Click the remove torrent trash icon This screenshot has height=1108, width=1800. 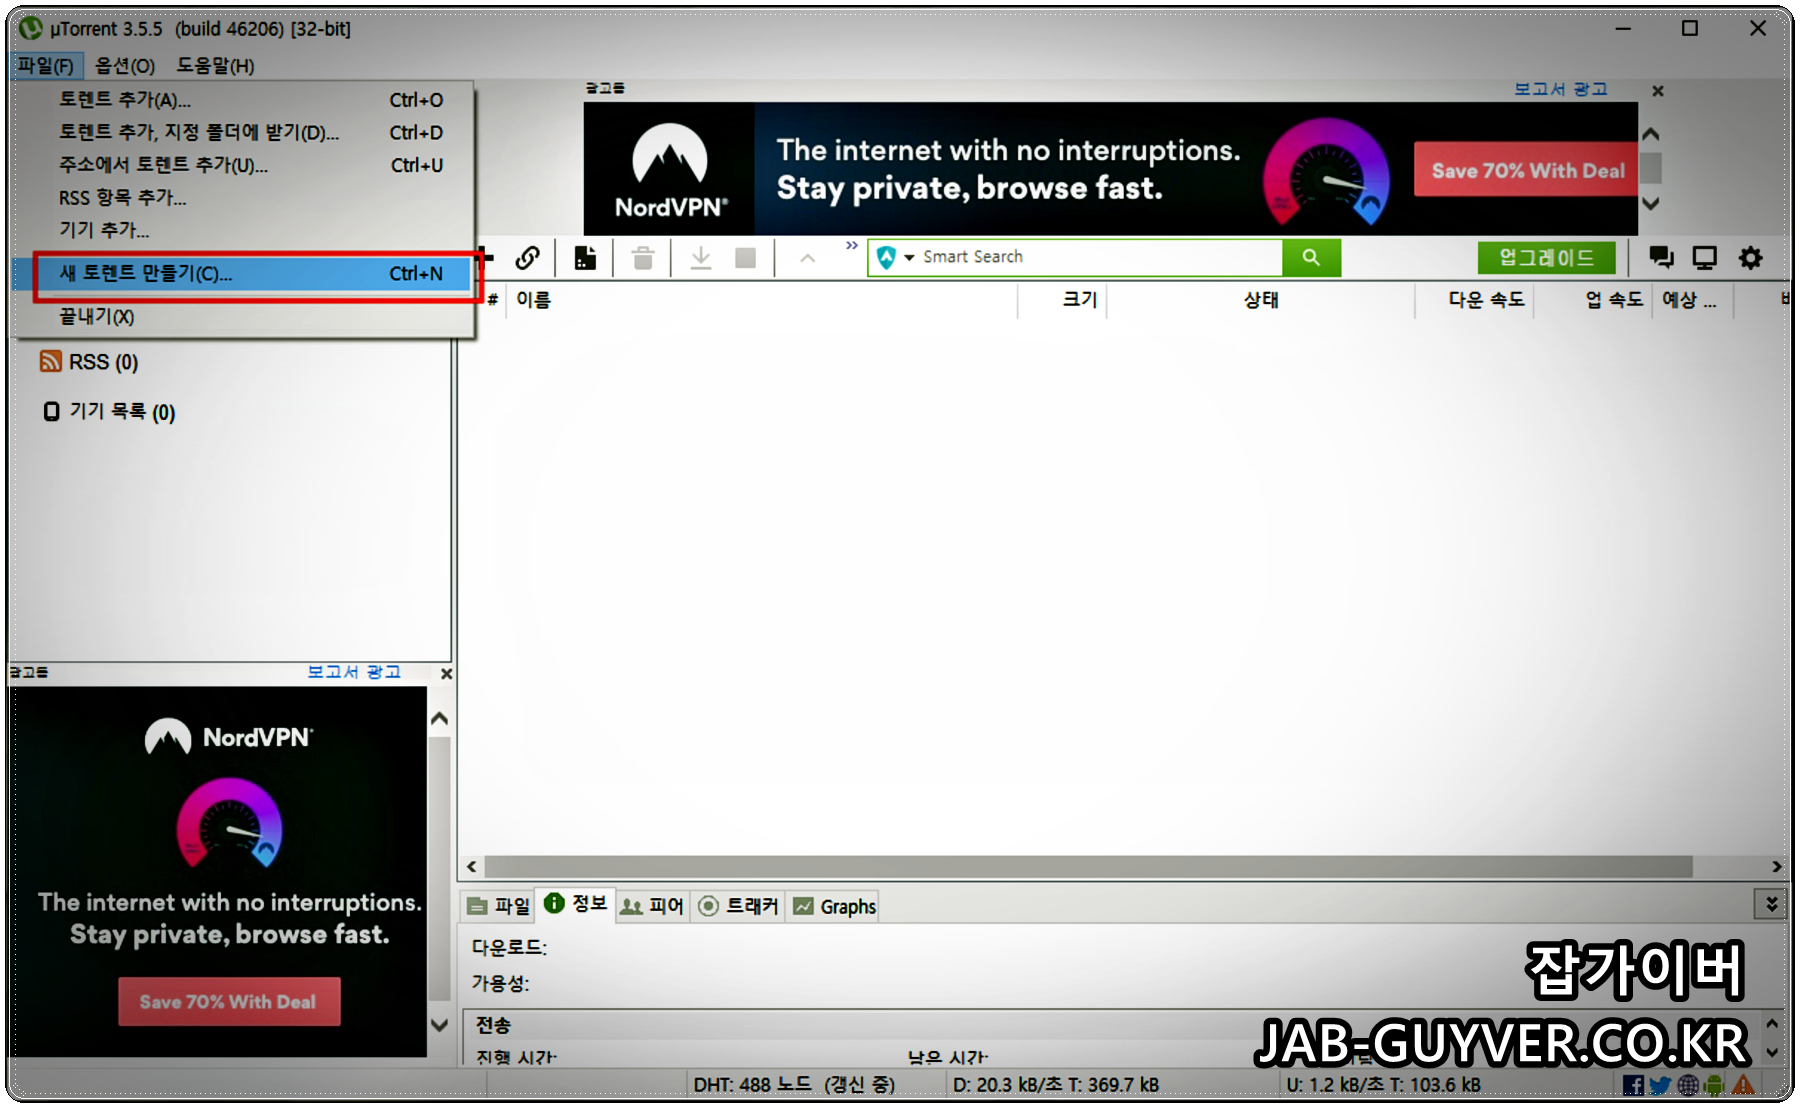pos(643,258)
